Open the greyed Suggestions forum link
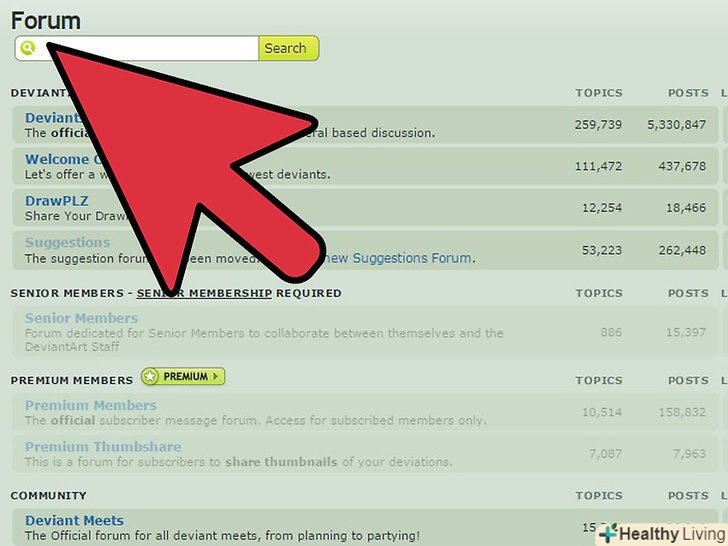Image resolution: width=728 pixels, height=546 pixels. click(67, 242)
